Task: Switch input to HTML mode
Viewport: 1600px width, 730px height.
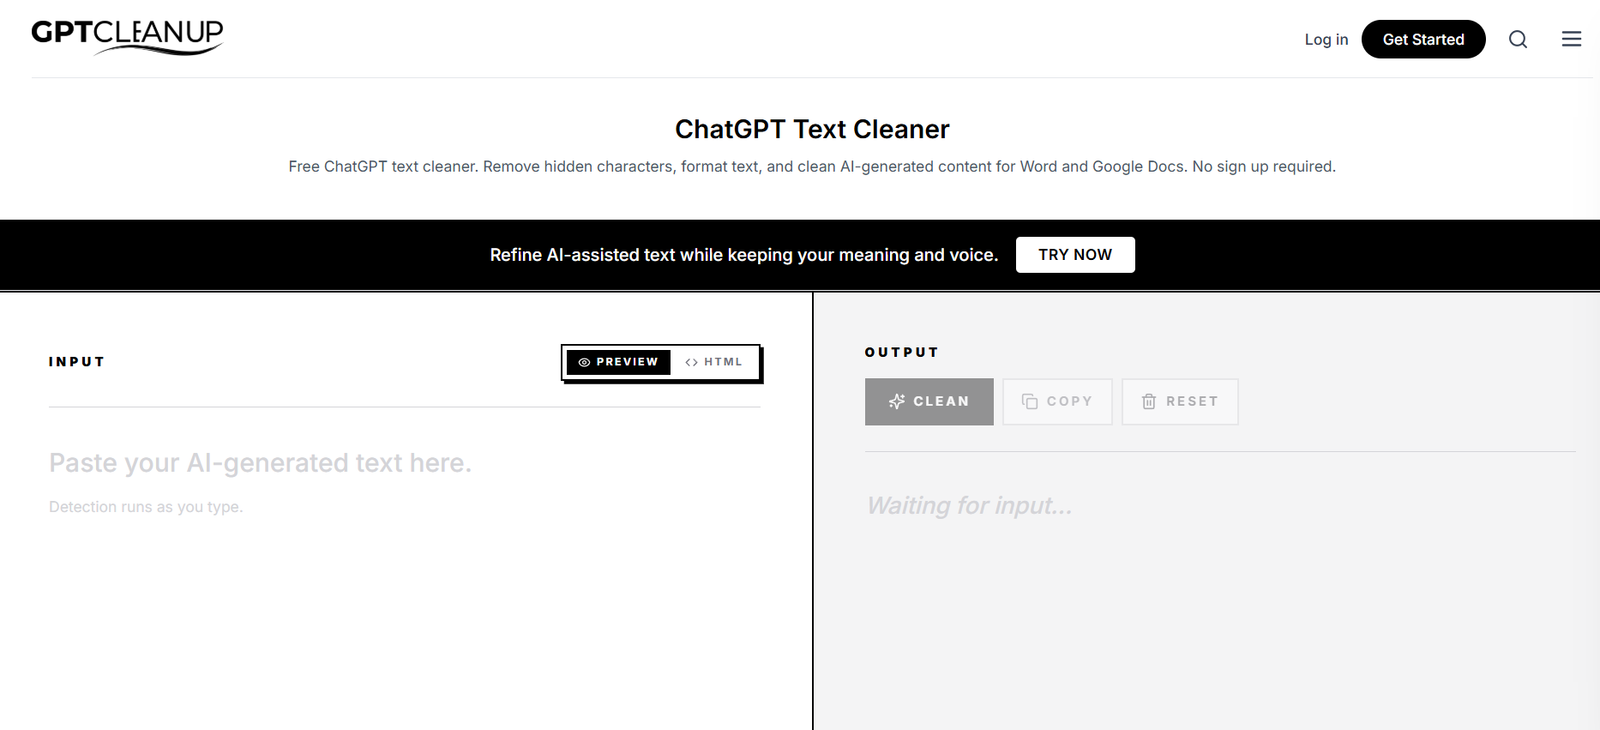Action: click(714, 362)
